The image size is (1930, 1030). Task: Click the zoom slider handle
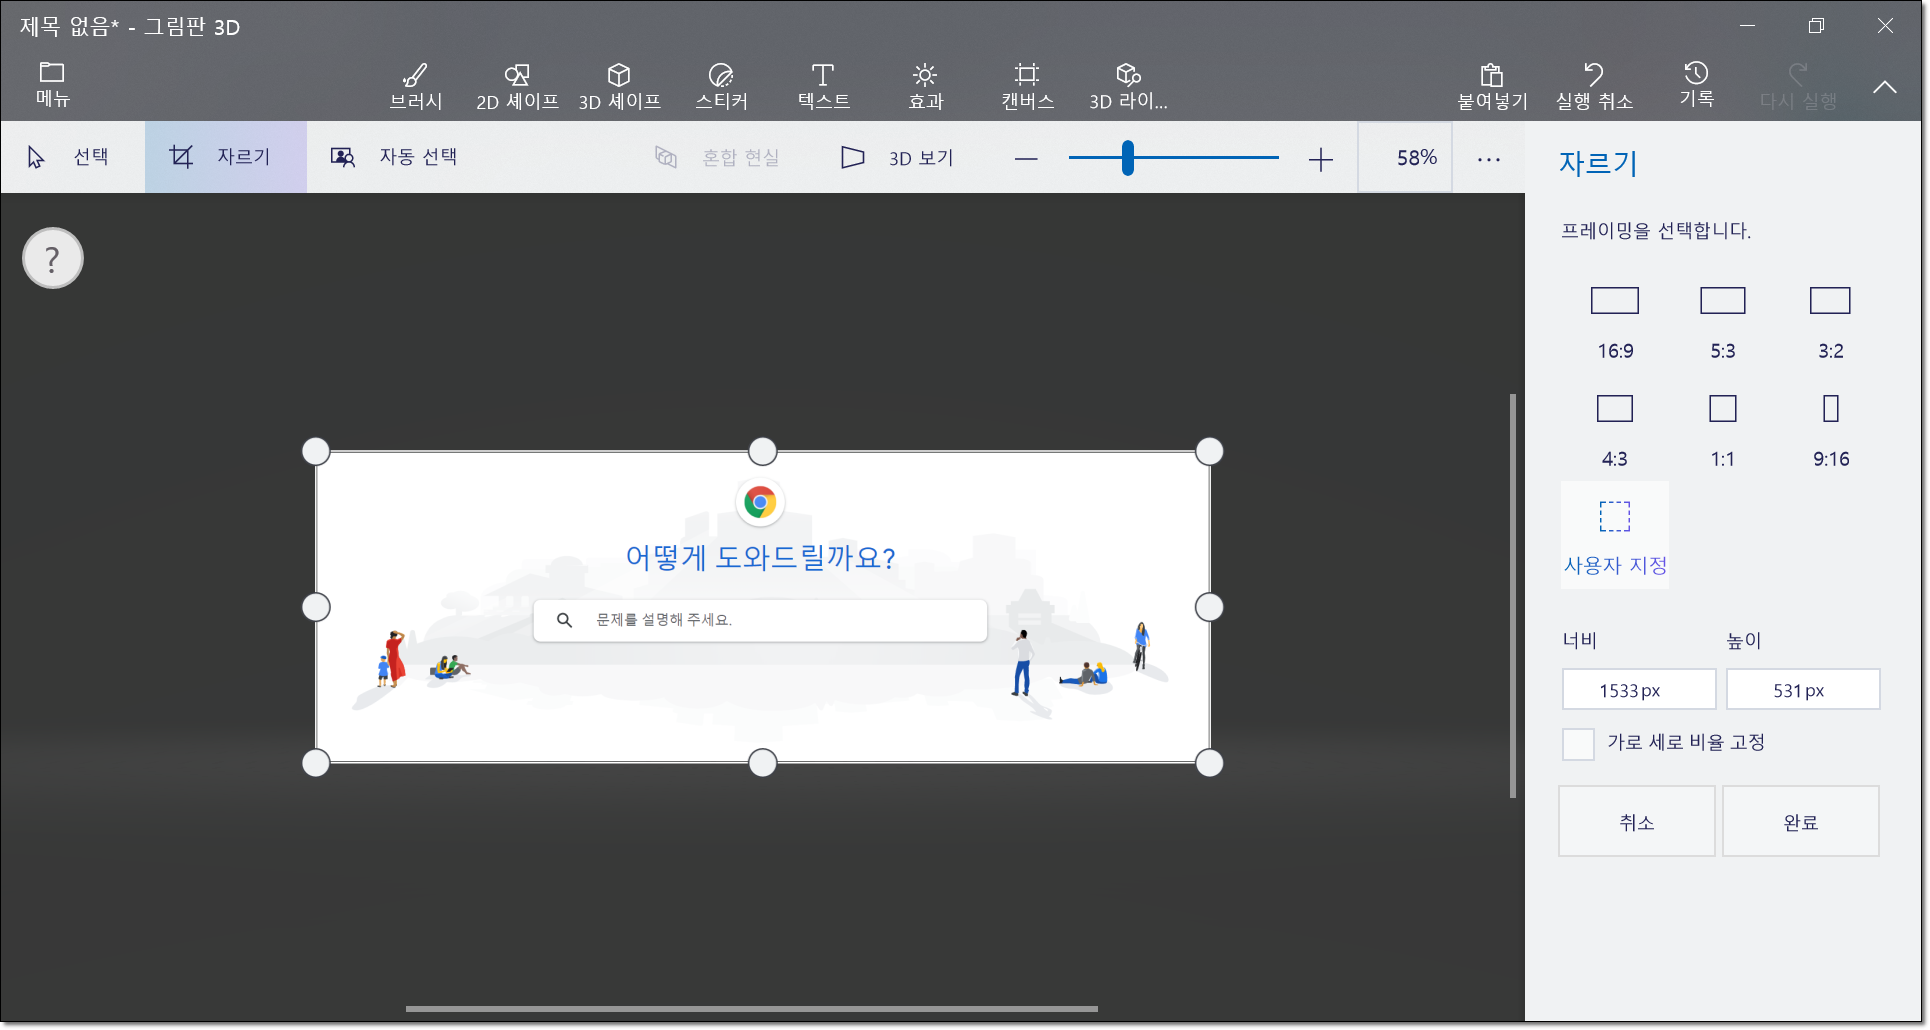(x=1128, y=158)
